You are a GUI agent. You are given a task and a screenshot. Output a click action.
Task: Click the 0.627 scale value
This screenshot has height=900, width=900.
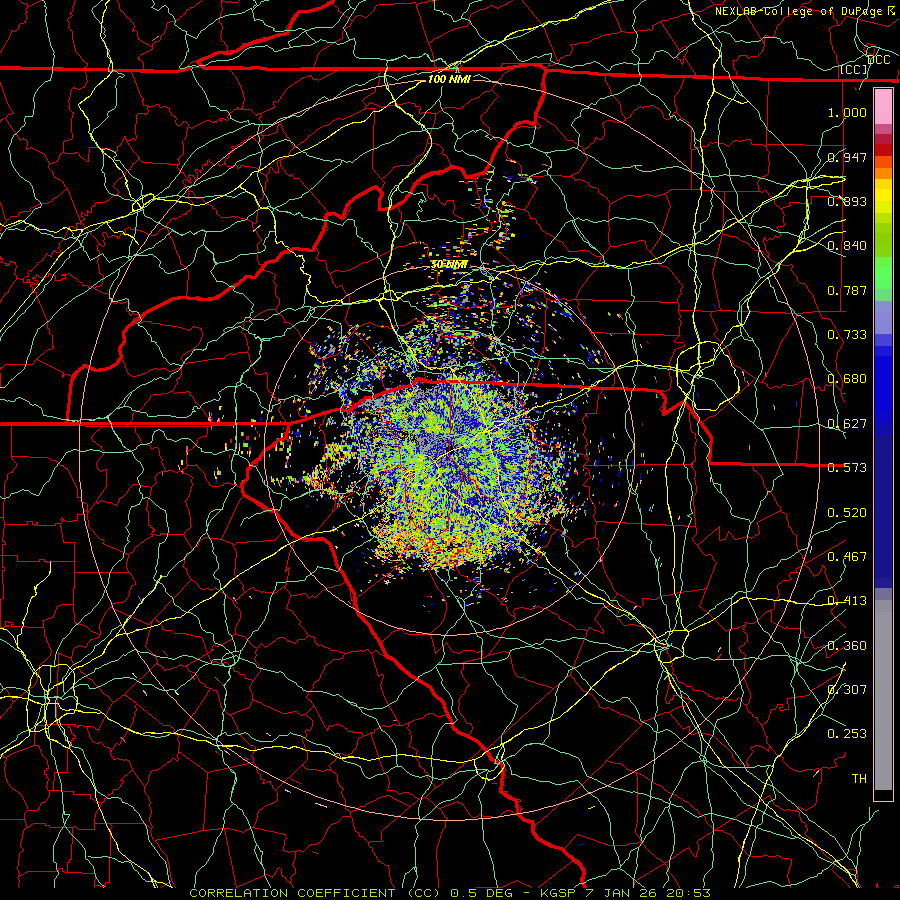[847, 424]
